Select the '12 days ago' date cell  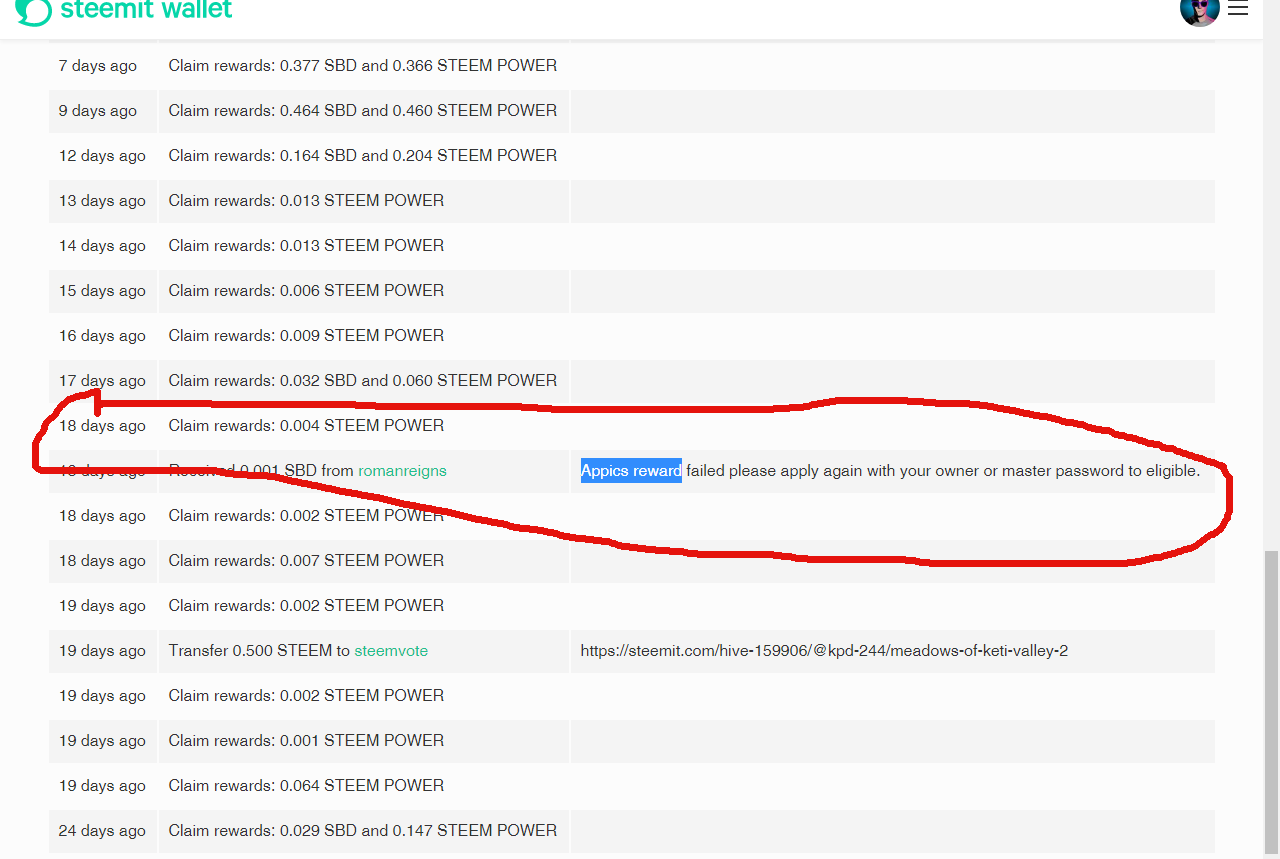coord(103,155)
